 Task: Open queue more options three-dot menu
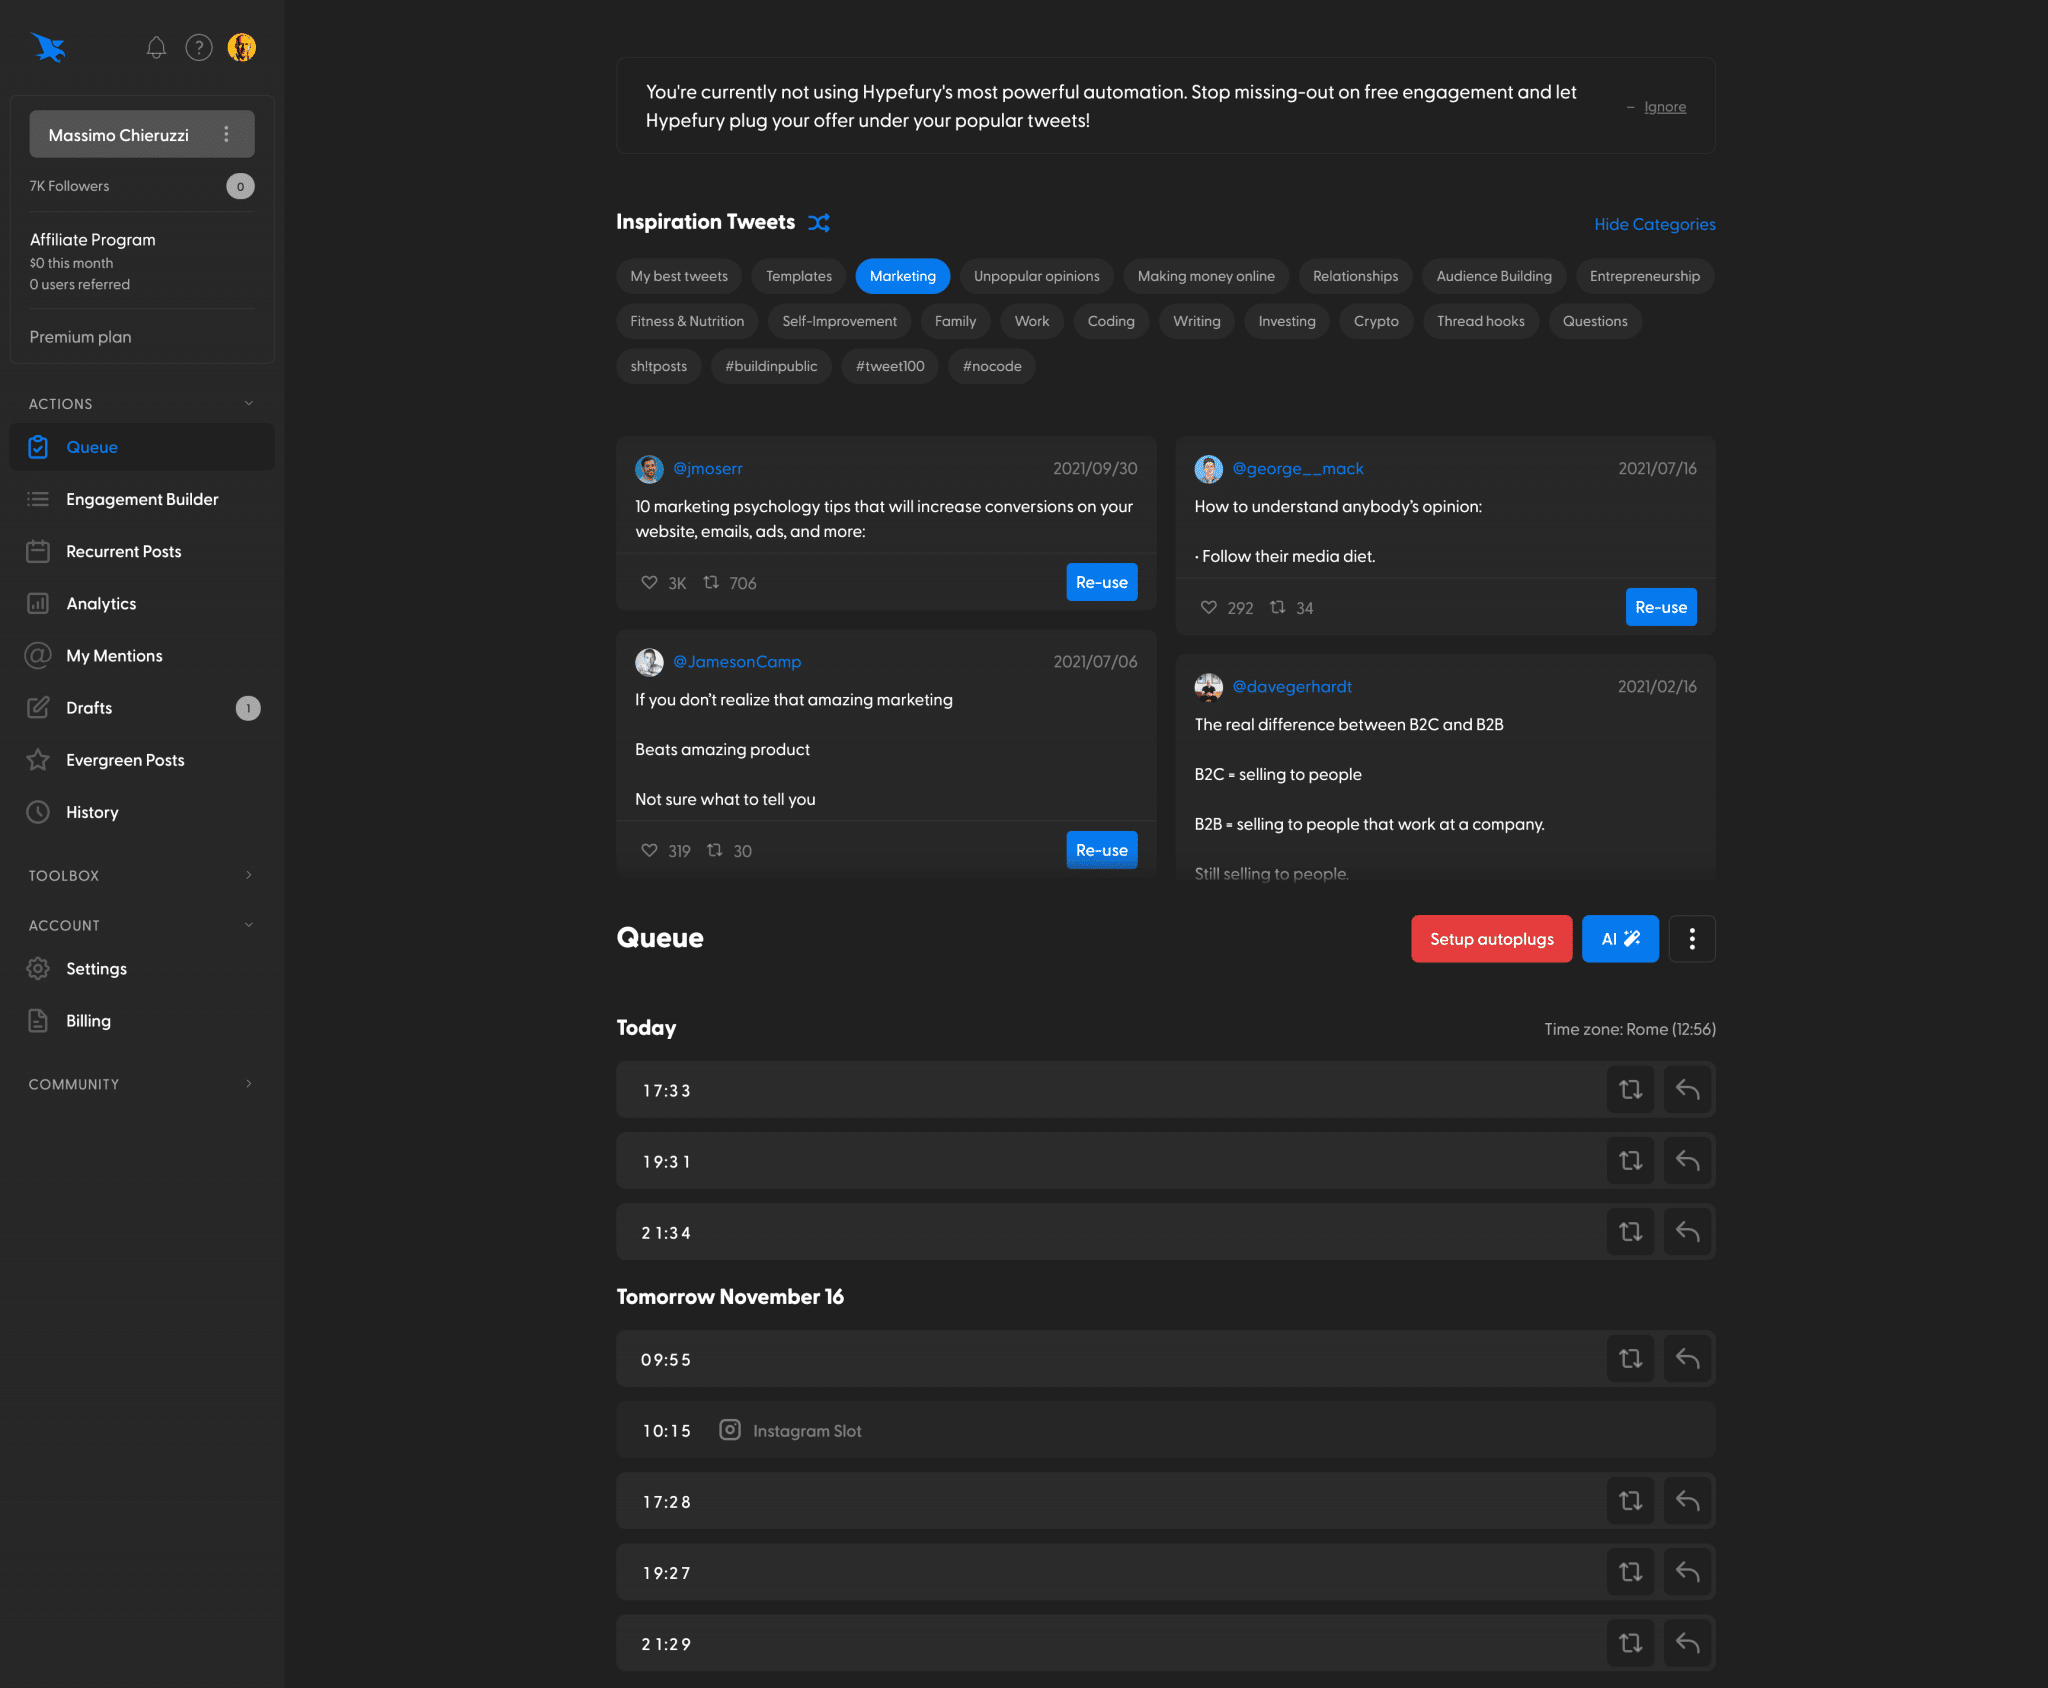coord(1692,939)
